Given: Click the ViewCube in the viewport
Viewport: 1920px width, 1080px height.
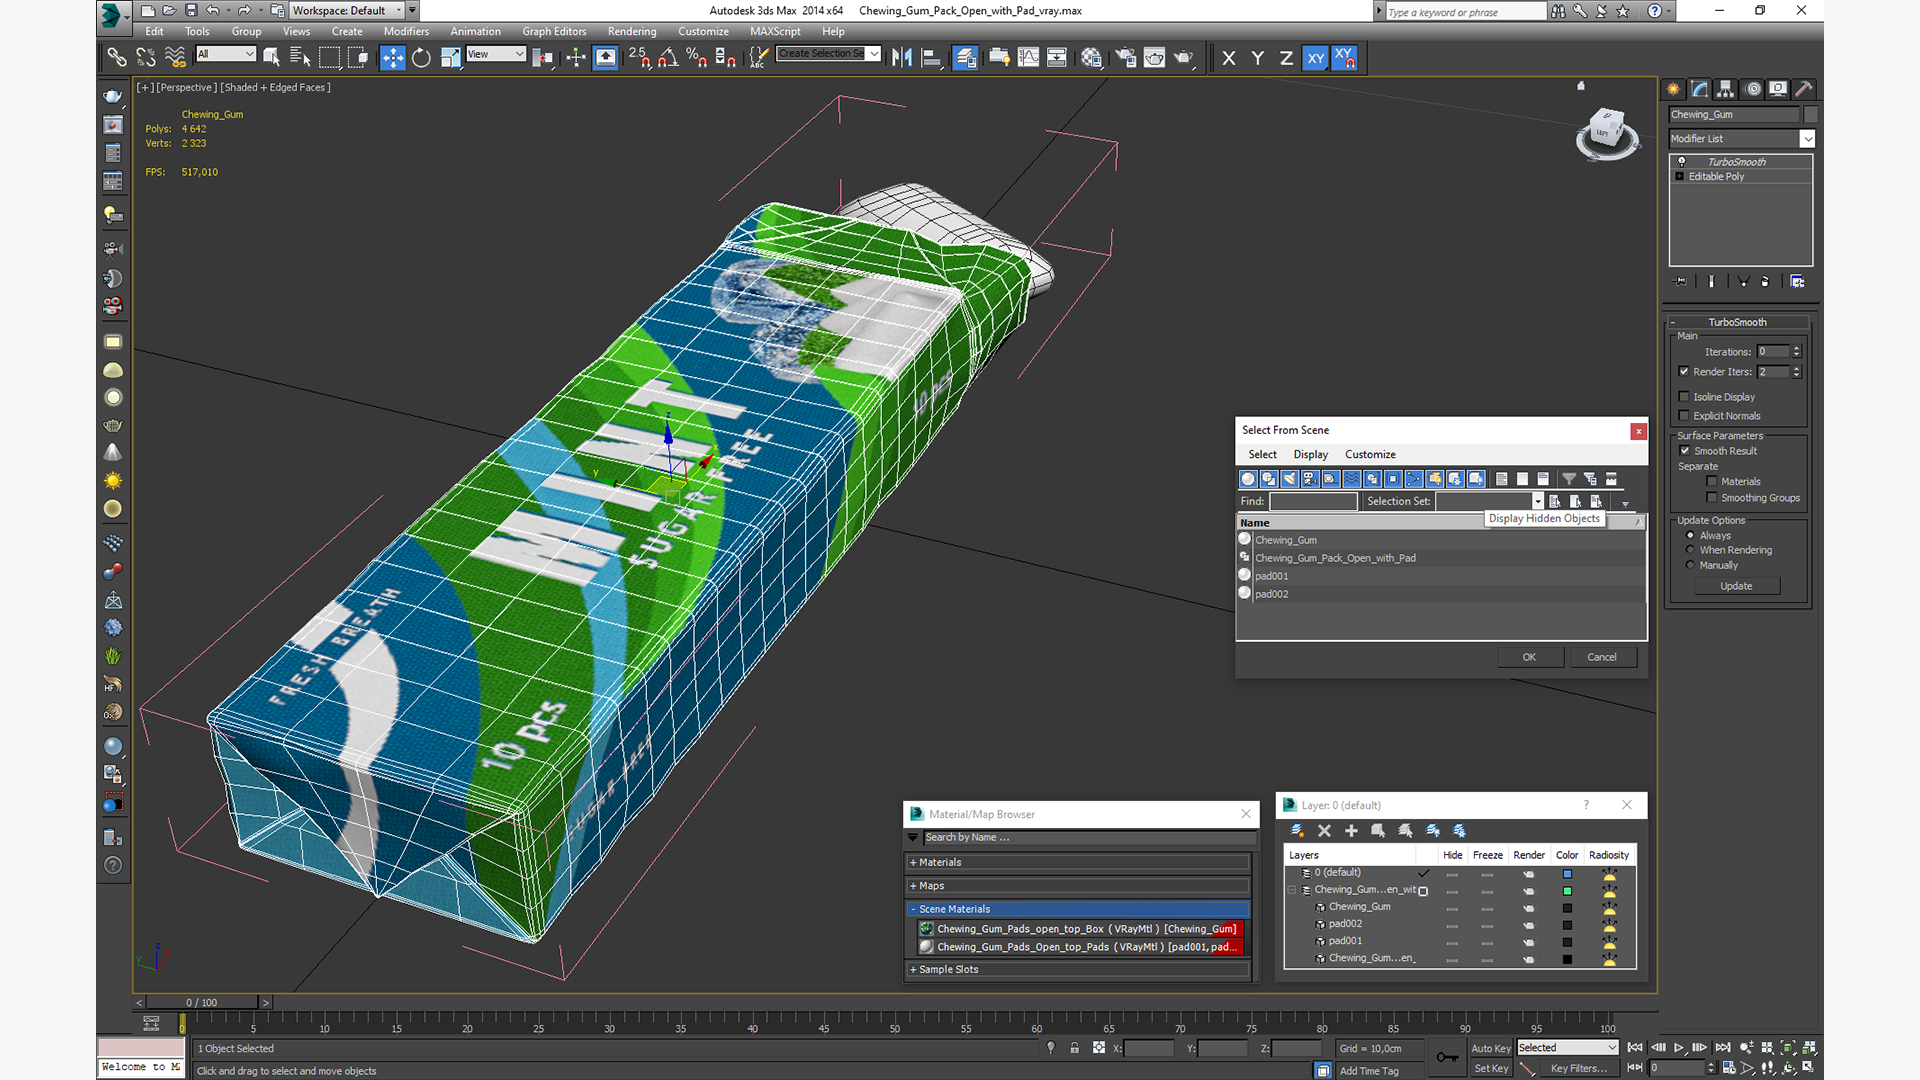Looking at the screenshot, I should [x=1607, y=132].
